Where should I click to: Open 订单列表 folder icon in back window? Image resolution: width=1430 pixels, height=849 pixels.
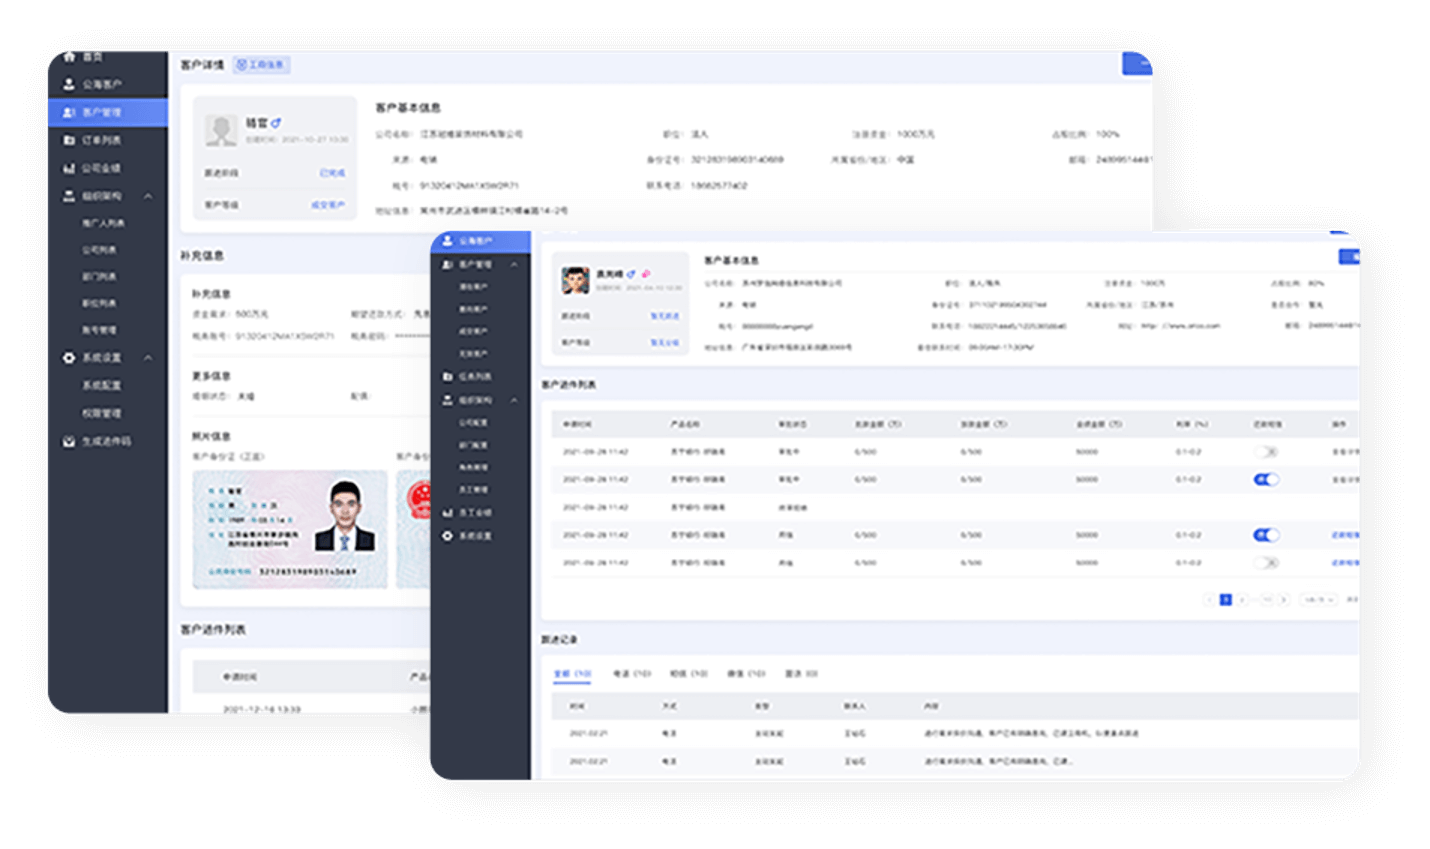[x=69, y=140]
